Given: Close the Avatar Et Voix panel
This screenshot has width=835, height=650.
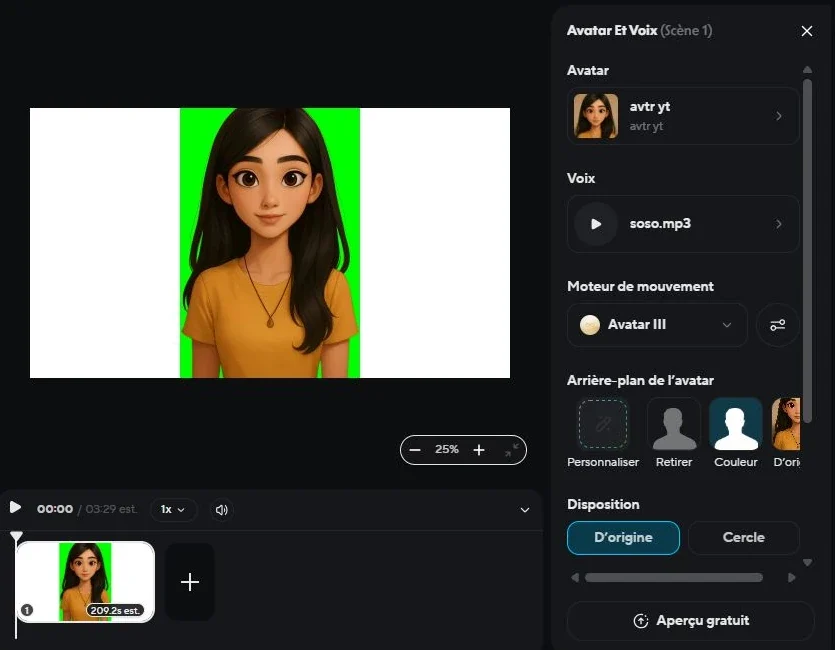Looking at the screenshot, I should [807, 31].
